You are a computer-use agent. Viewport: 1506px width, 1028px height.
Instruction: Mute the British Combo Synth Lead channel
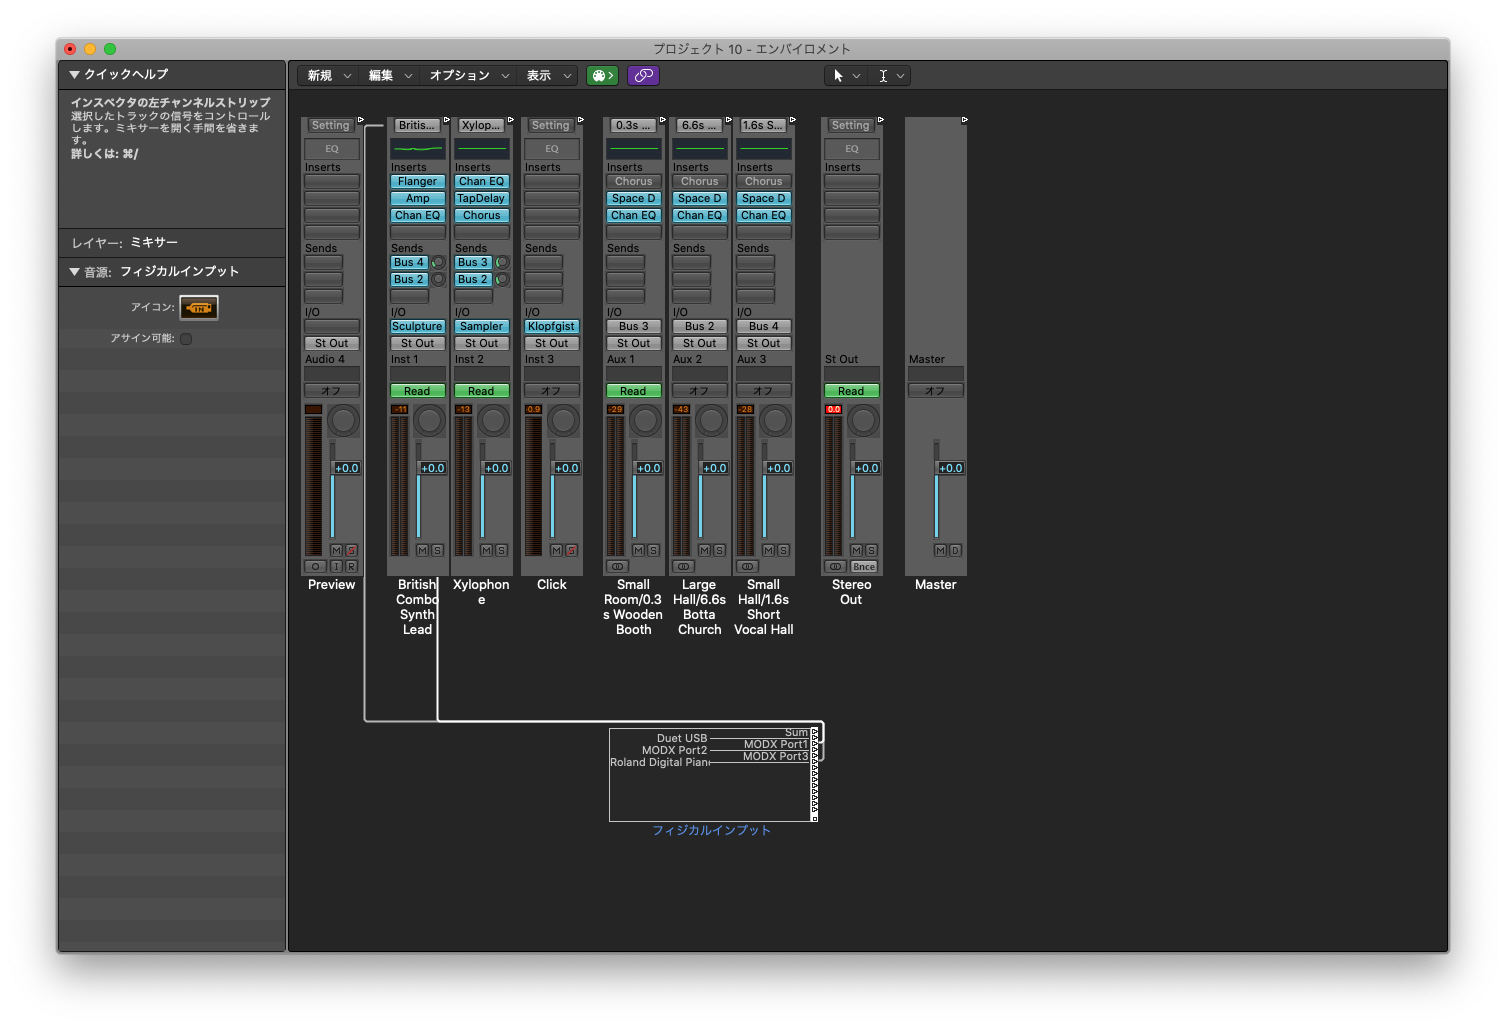tap(422, 550)
